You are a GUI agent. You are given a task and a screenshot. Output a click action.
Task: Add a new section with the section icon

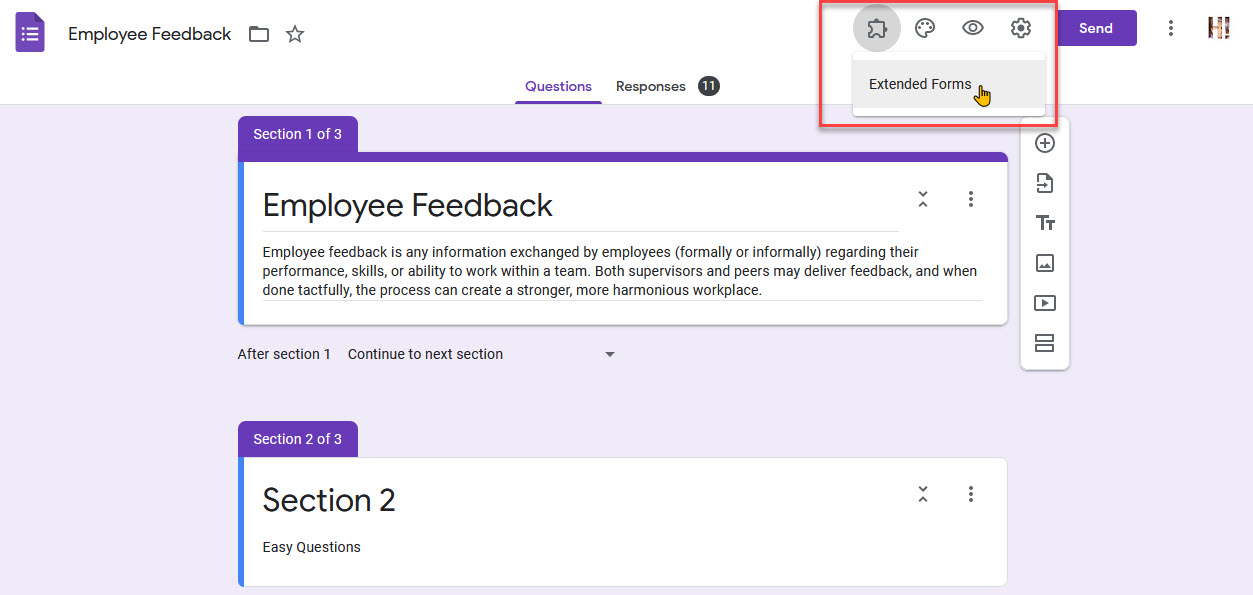point(1044,343)
